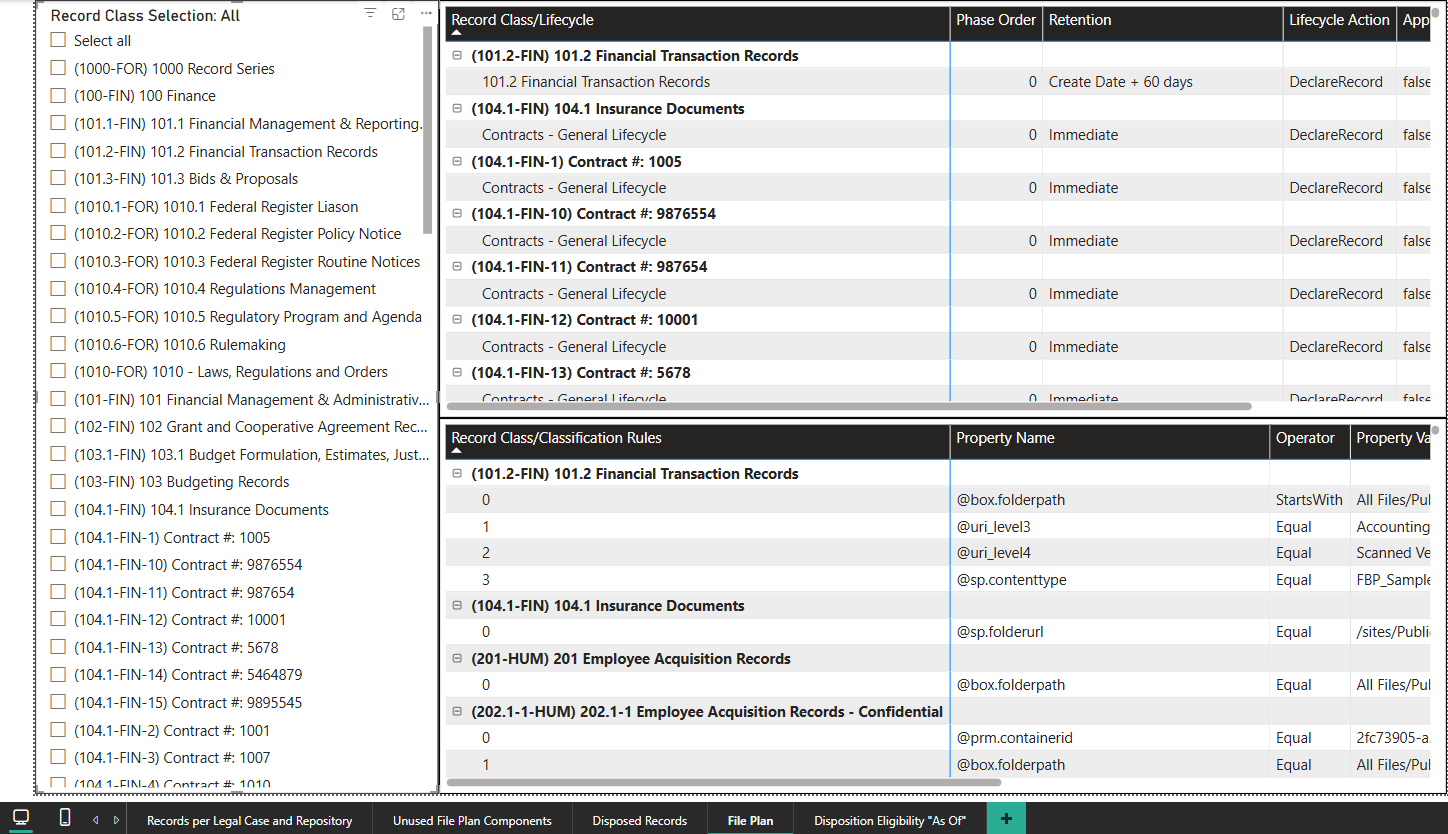Open more options ellipsis on slicer
Viewport: 1448px width, 834px height.
pos(426,14)
